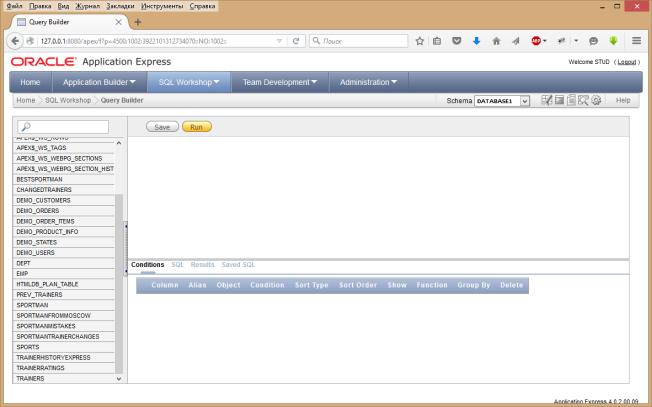This screenshot has height=407, width=652.
Task: Switch to the Conditions tab
Action: point(148,265)
